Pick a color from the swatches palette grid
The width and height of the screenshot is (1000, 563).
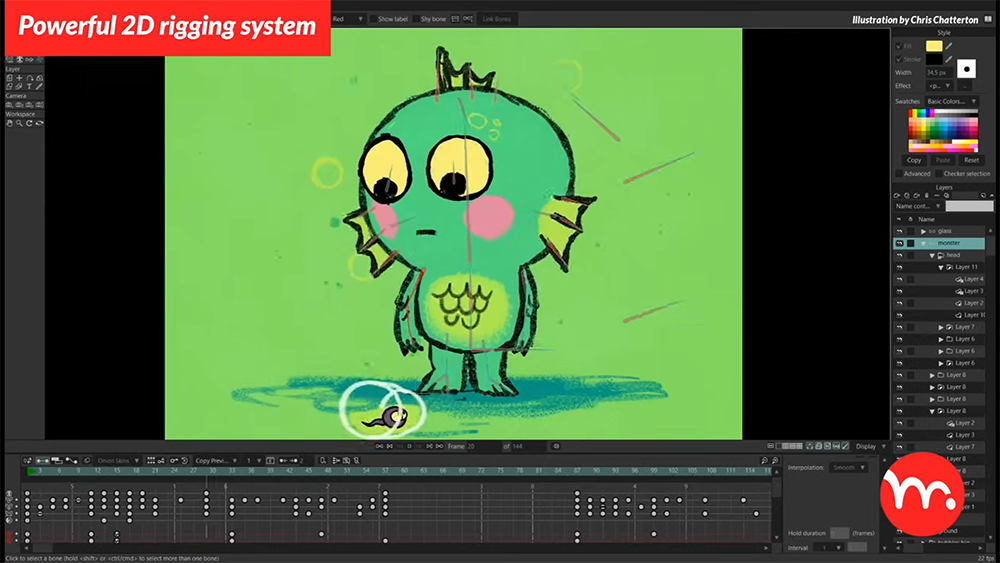(943, 131)
